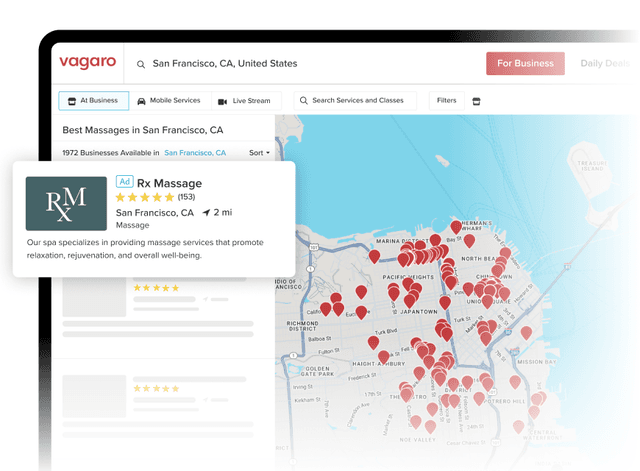Image resolution: width=640 pixels, height=471 pixels.
Task: Click the Golden Gate Park map label
Action: pyautogui.click(x=318, y=371)
